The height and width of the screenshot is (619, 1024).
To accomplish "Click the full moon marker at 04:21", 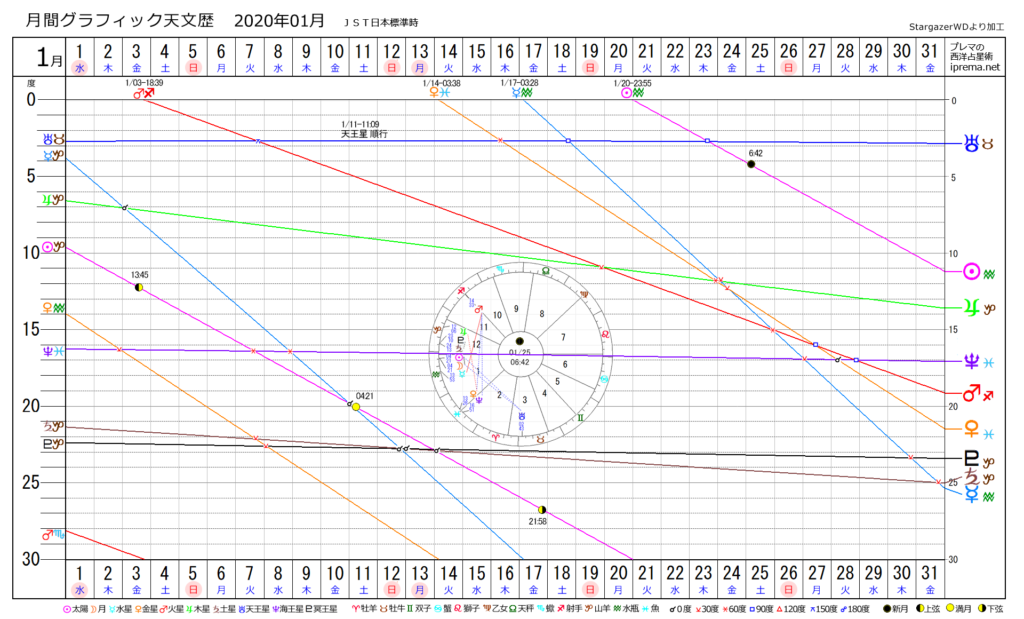I will (356, 407).
